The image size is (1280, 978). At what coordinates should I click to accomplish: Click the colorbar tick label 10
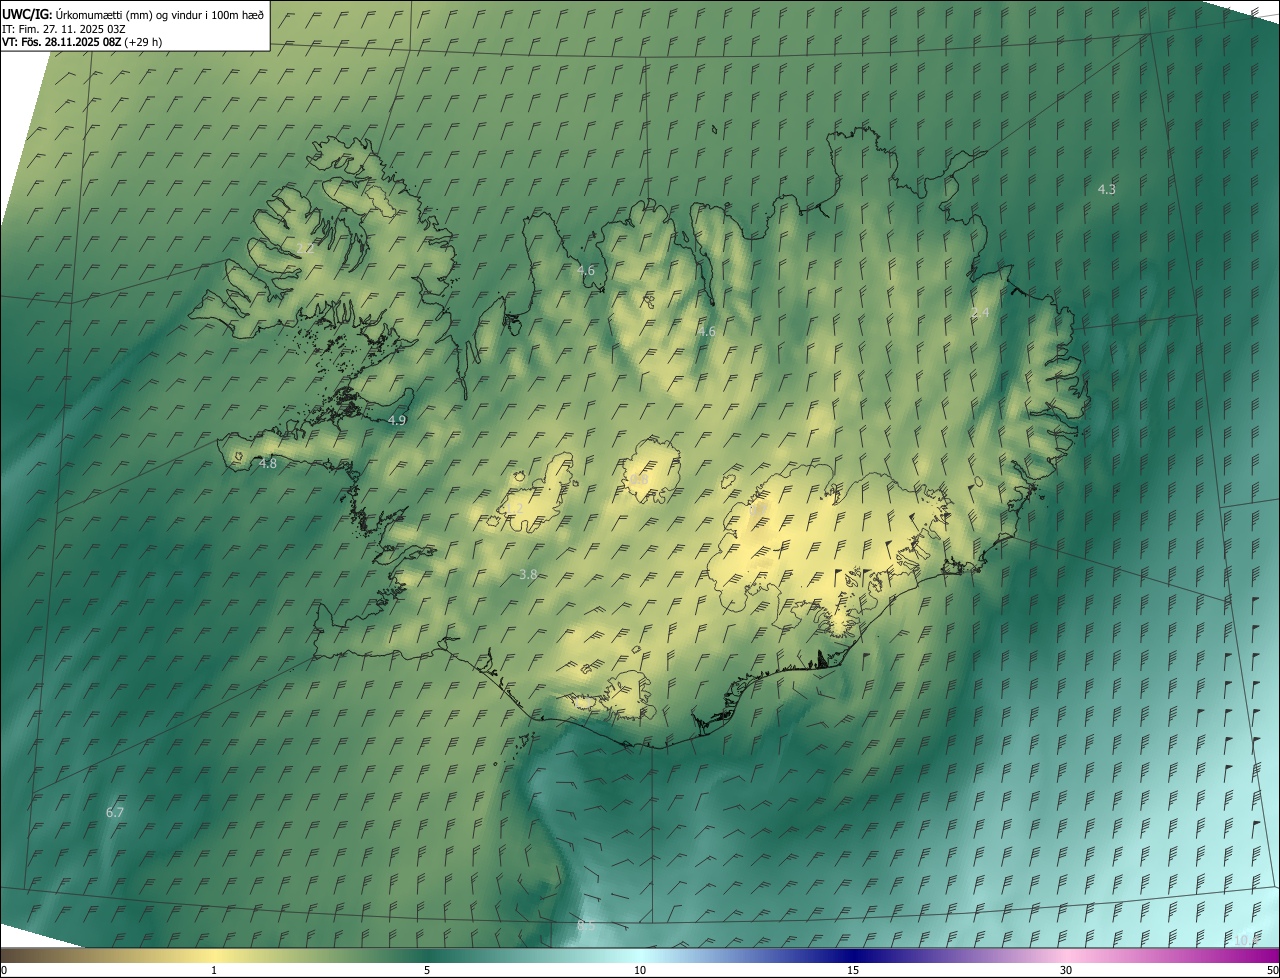tap(640, 970)
